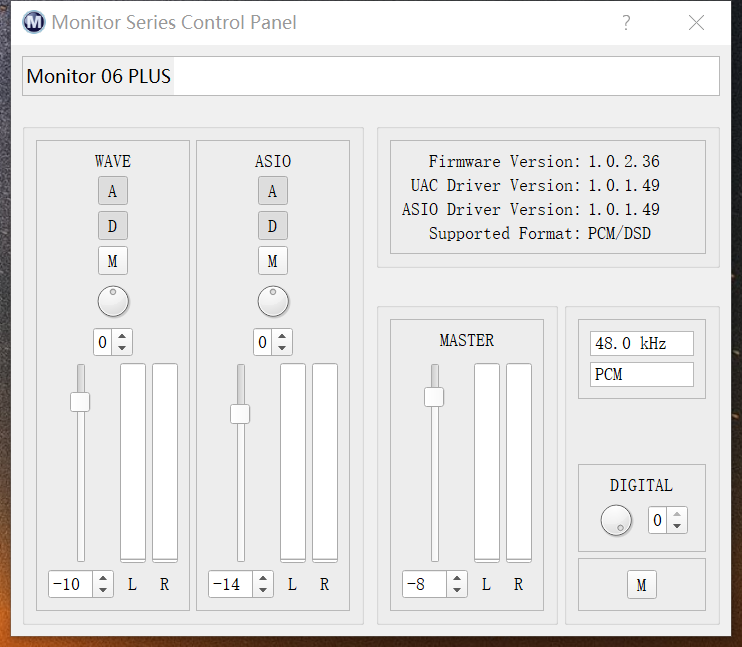The width and height of the screenshot is (742, 647).
Task: Click the DIGITAL section knob
Action: 616,520
